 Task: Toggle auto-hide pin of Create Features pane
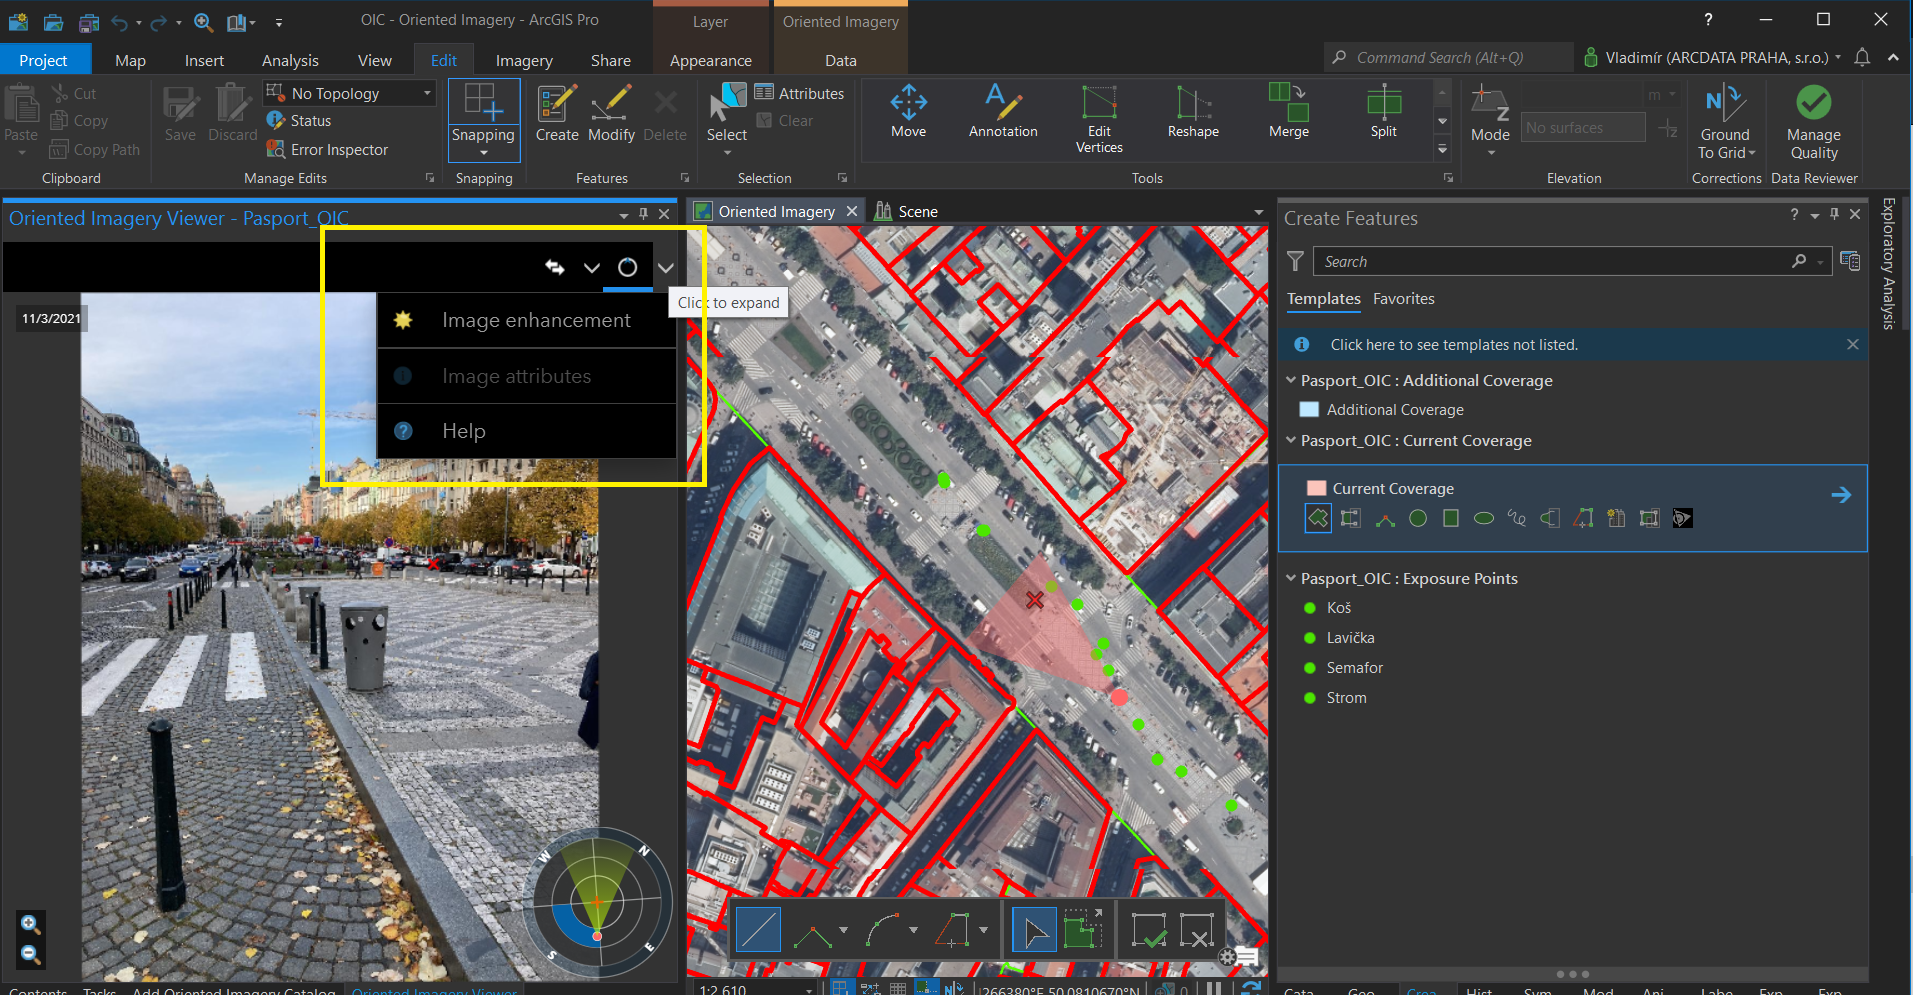pyautogui.click(x=1834, y=214)
